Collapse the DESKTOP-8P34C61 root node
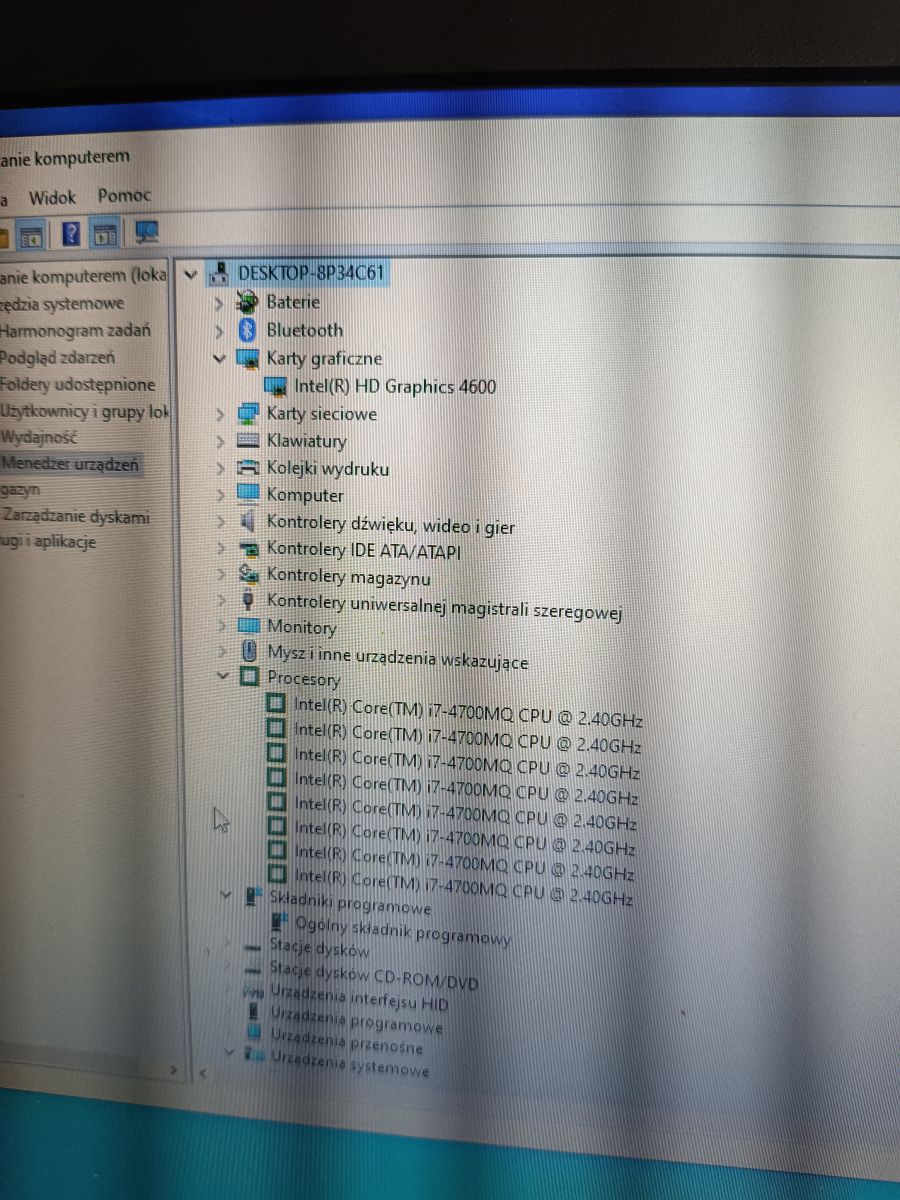 [191, 274]
